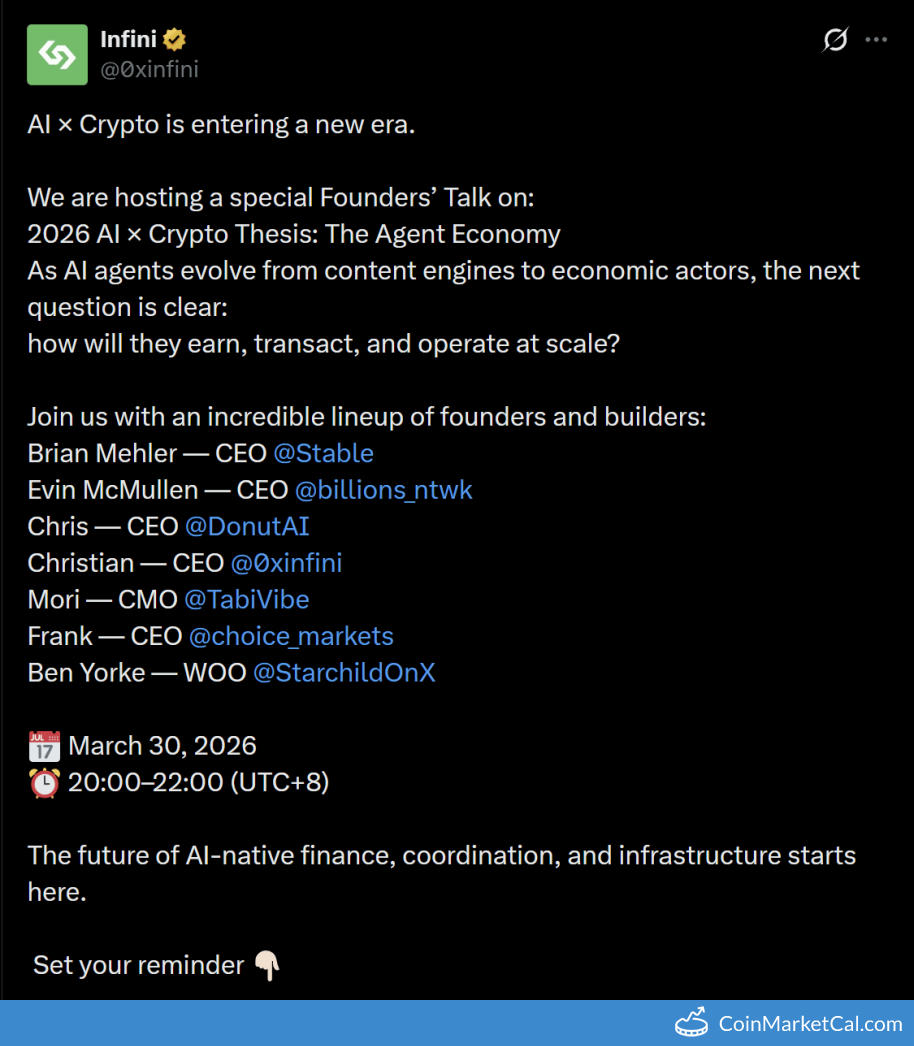Click the CoinMarketCal logo icon

tap(692, 1023)
